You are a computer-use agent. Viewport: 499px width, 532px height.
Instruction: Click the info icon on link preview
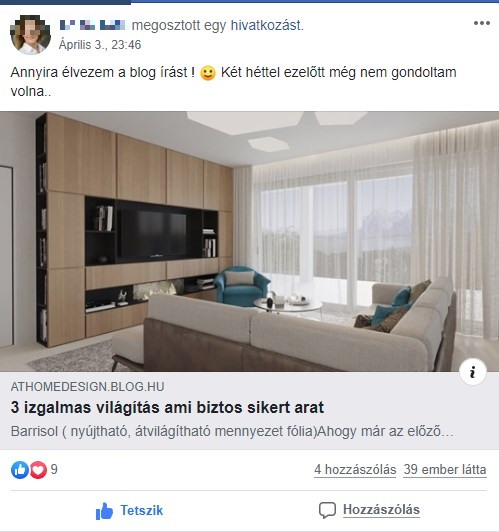point(473,372)
